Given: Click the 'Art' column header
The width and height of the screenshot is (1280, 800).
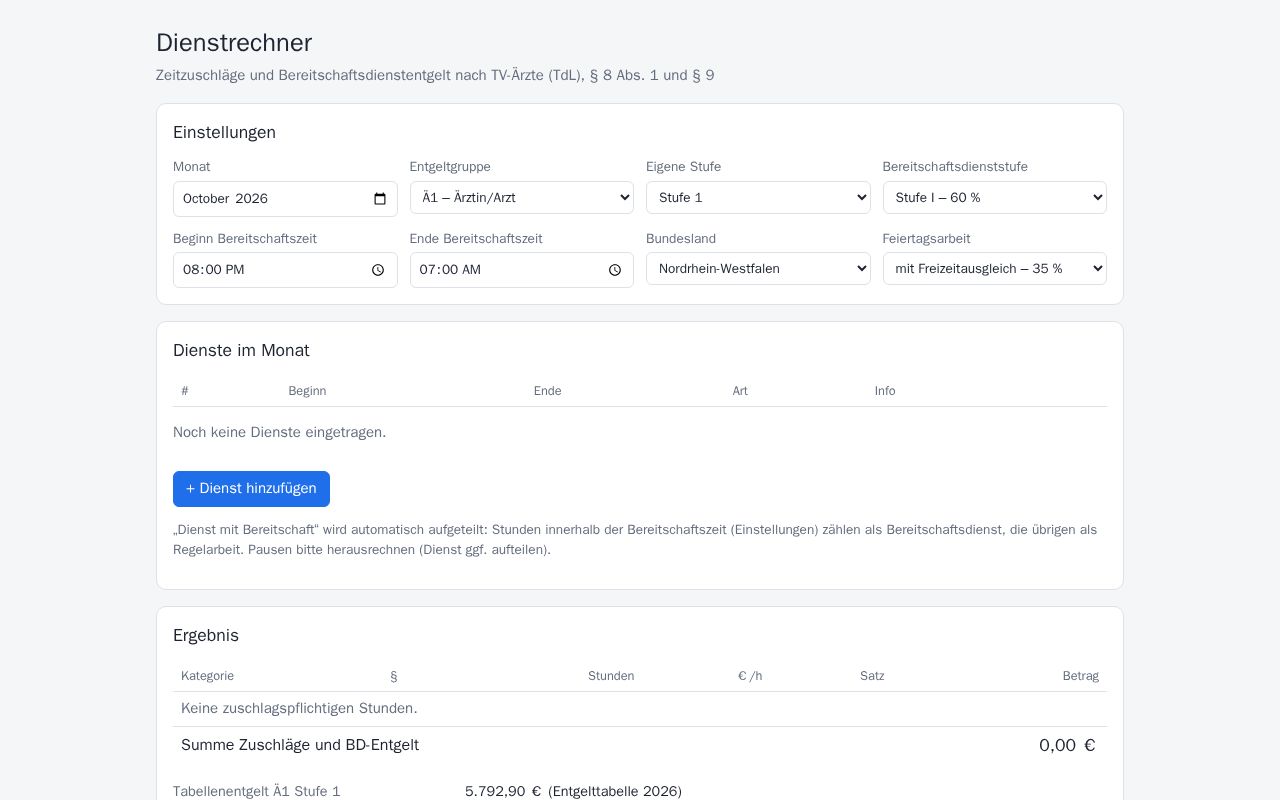Looking at the screenshot, I should [740, 391].
